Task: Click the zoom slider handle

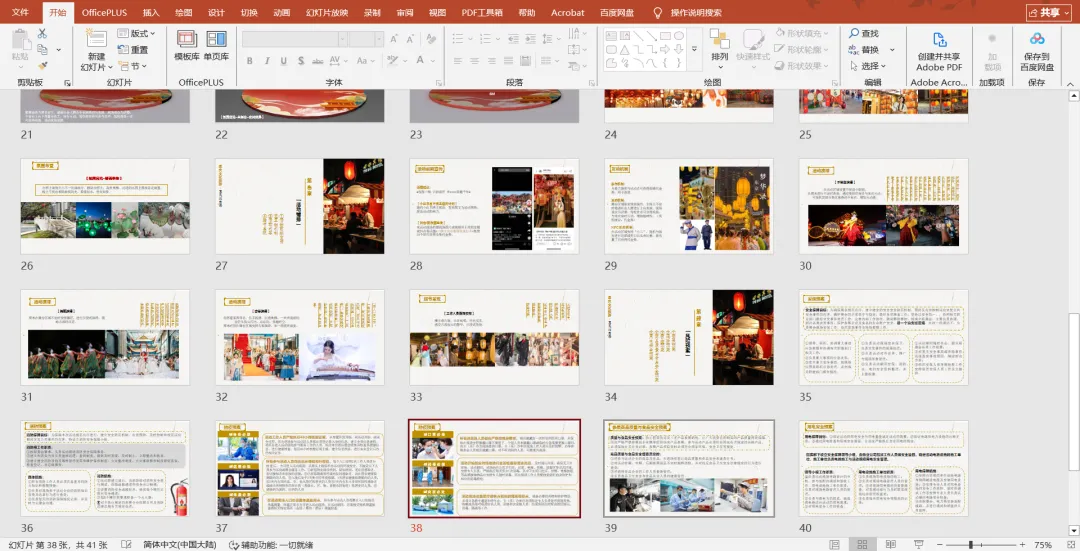Action: point(970,545)
